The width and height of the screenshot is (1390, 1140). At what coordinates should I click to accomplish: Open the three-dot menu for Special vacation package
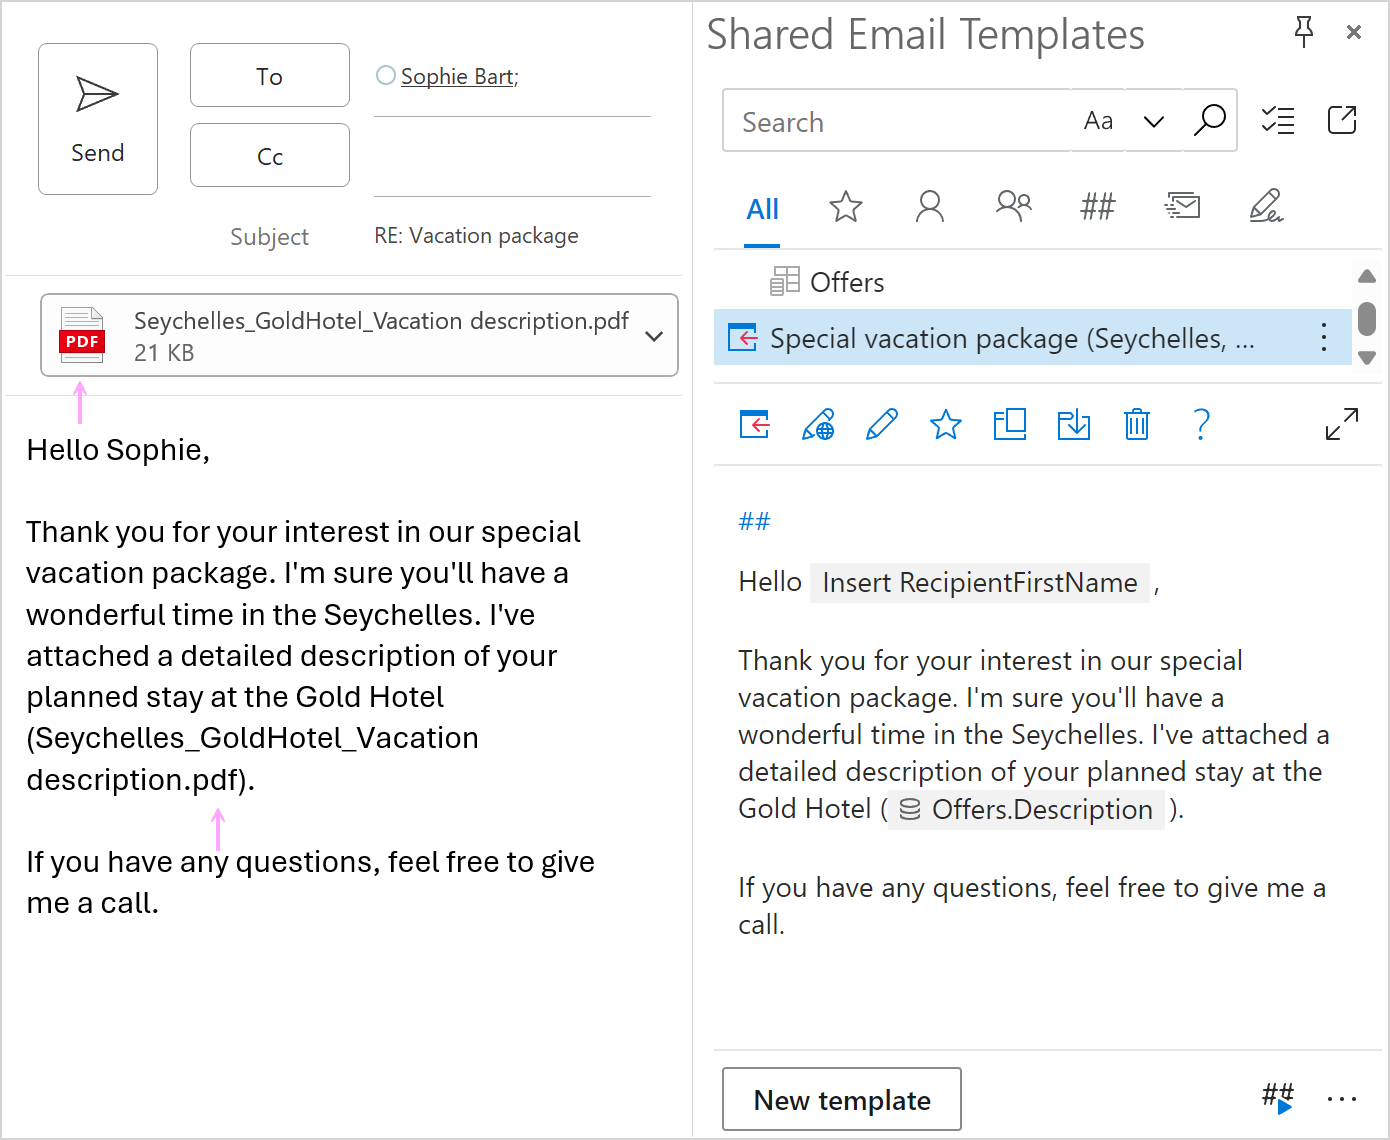(1324, 337)
